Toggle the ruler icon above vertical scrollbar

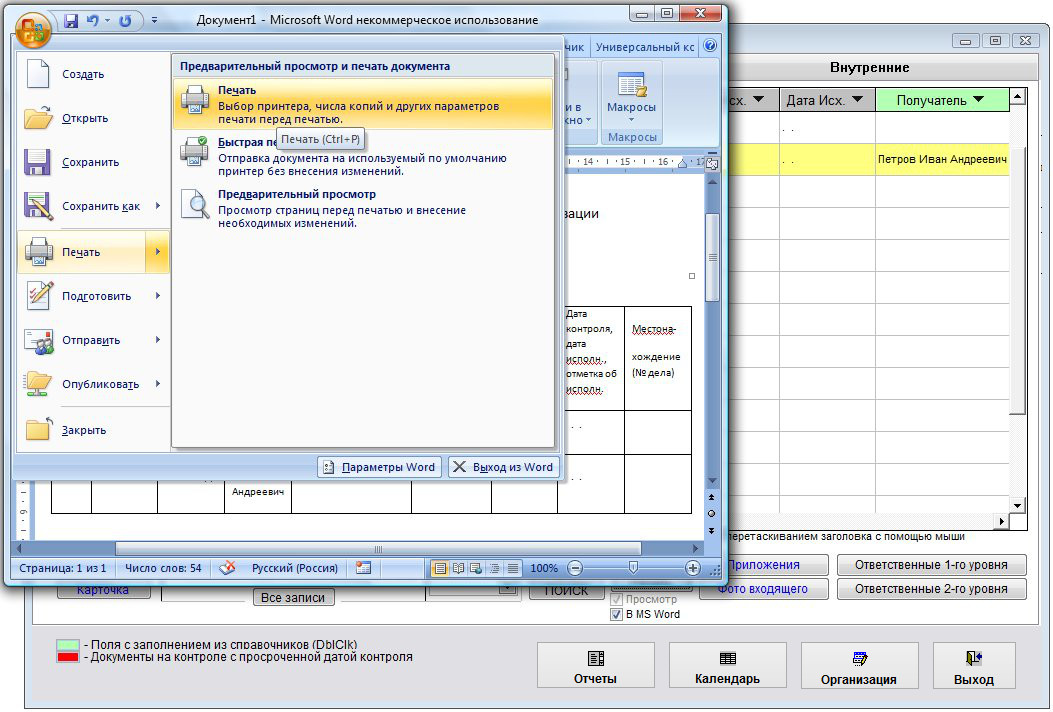(712, 163)
